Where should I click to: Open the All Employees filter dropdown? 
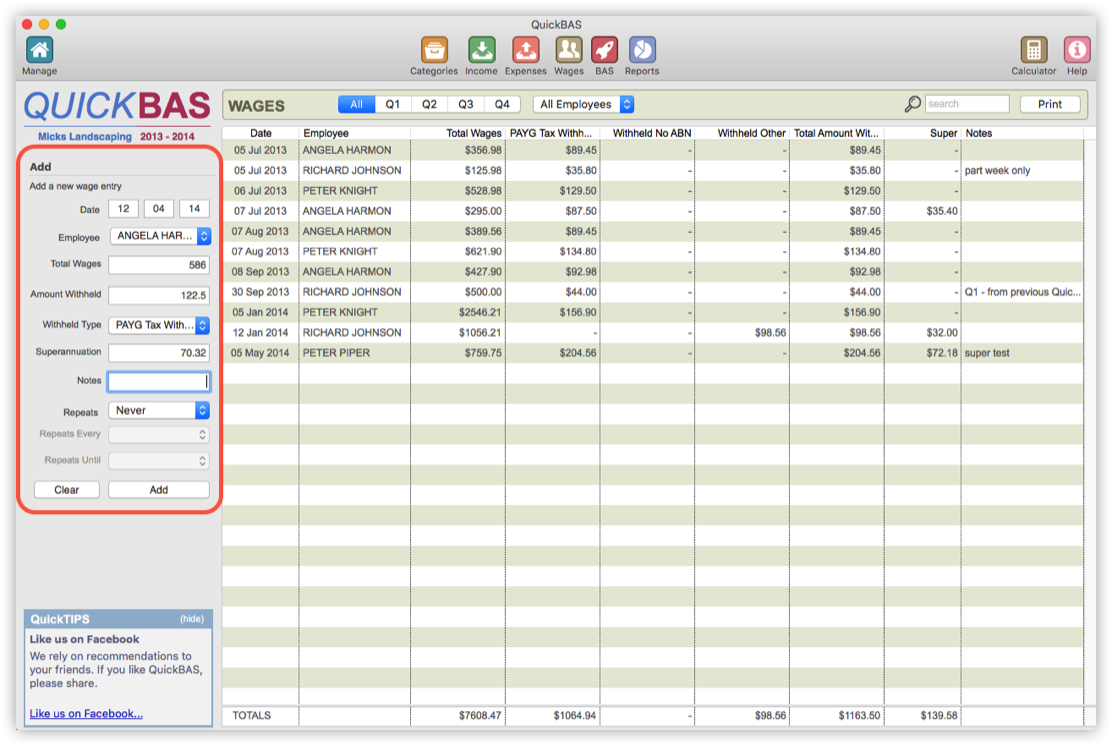coord(585,105)
